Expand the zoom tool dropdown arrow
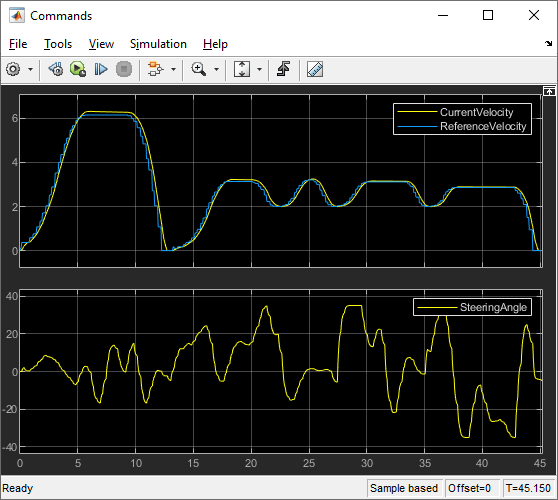The image size is (558, 500). 216,69
